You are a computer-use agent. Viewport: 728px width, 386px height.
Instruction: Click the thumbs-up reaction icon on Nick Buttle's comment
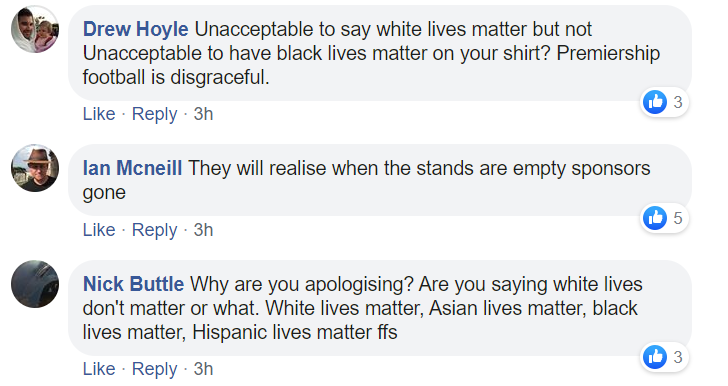655,357
